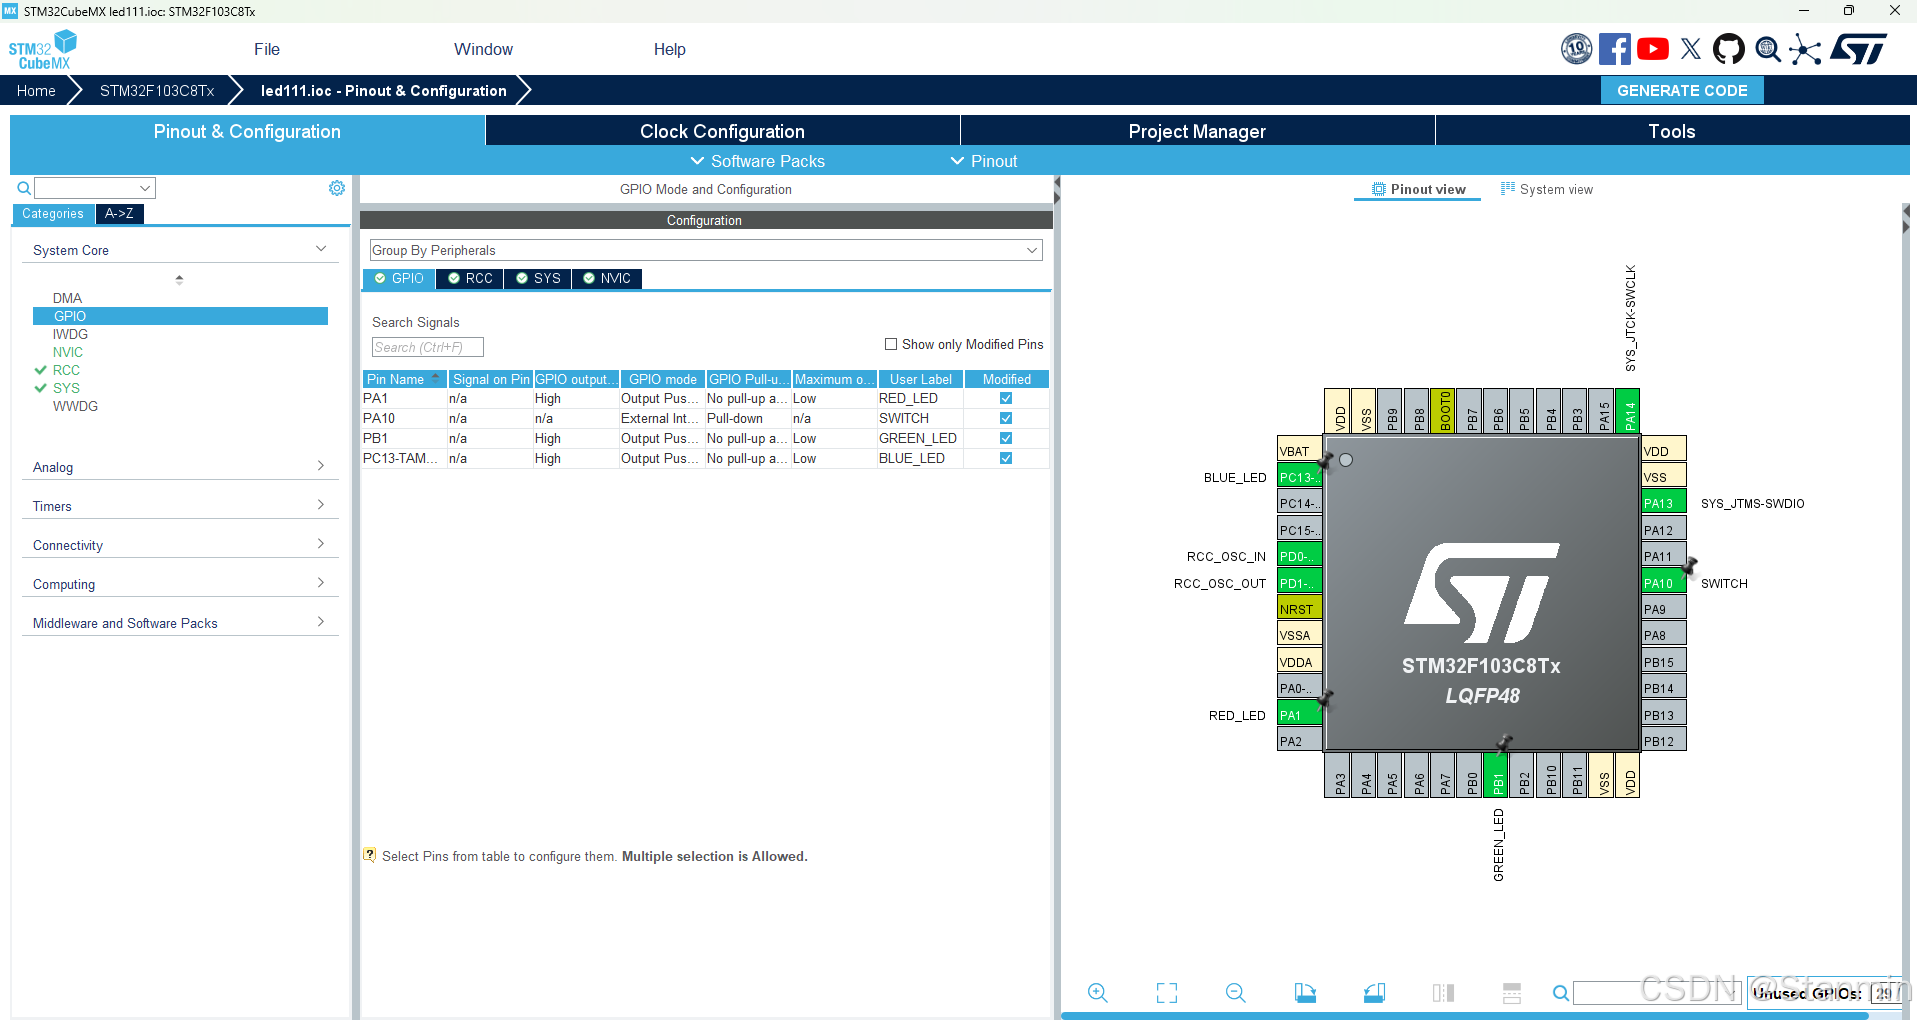This screenshot has width=1917, height=1020.
Task: Toggle Modified checkbox for PA1 row
Action: [1006, 398]
